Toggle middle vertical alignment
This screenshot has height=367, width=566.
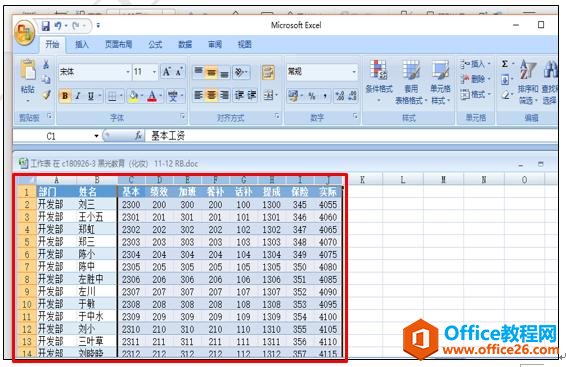[x=211, y=72]
